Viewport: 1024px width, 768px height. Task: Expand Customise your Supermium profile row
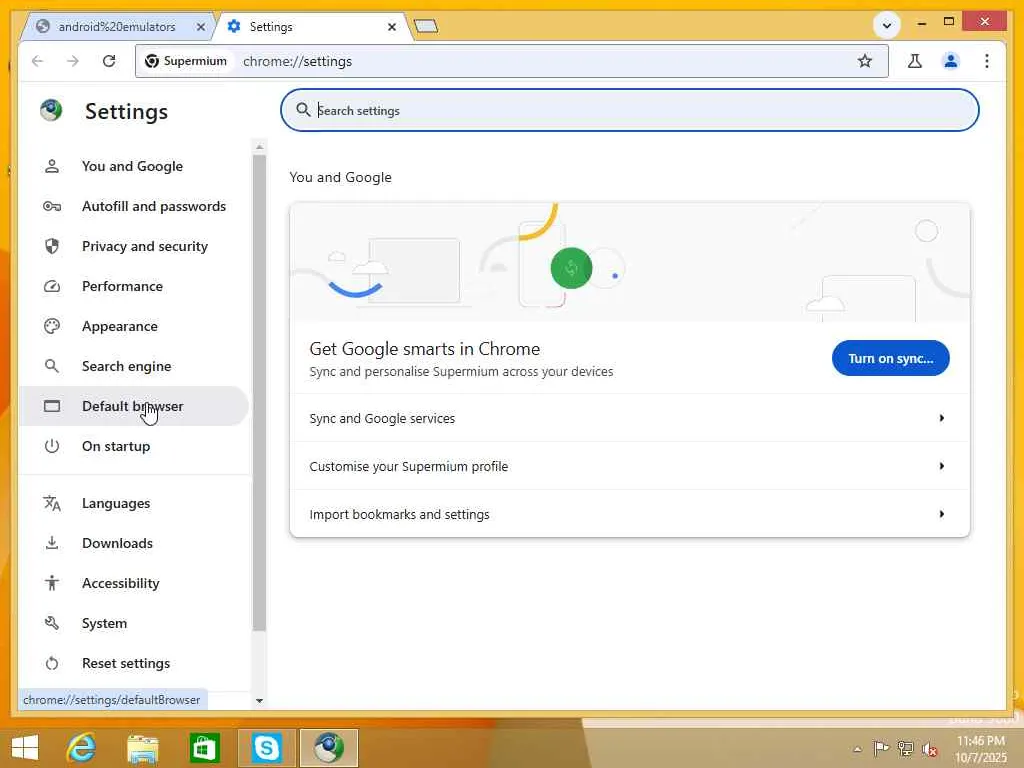630,466
